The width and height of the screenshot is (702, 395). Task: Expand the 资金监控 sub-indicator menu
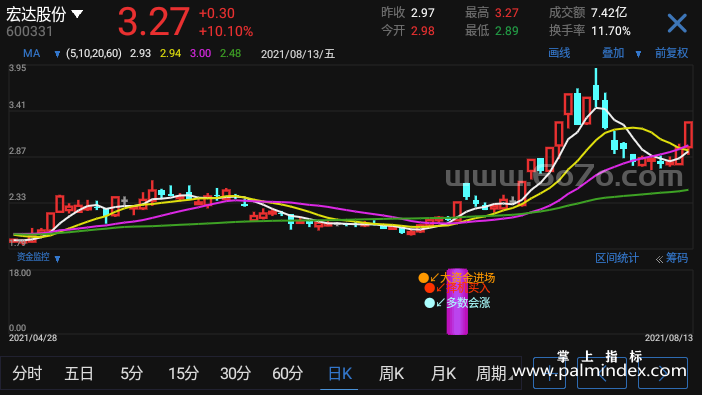point(57,258)
